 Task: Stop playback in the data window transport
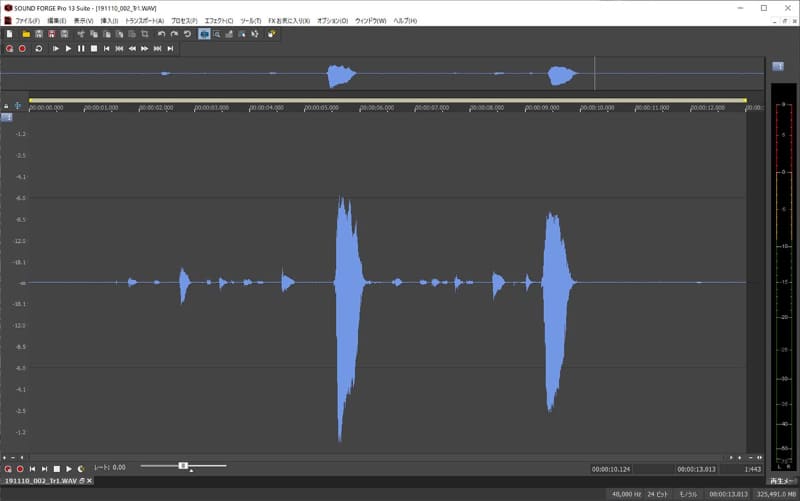57,469
